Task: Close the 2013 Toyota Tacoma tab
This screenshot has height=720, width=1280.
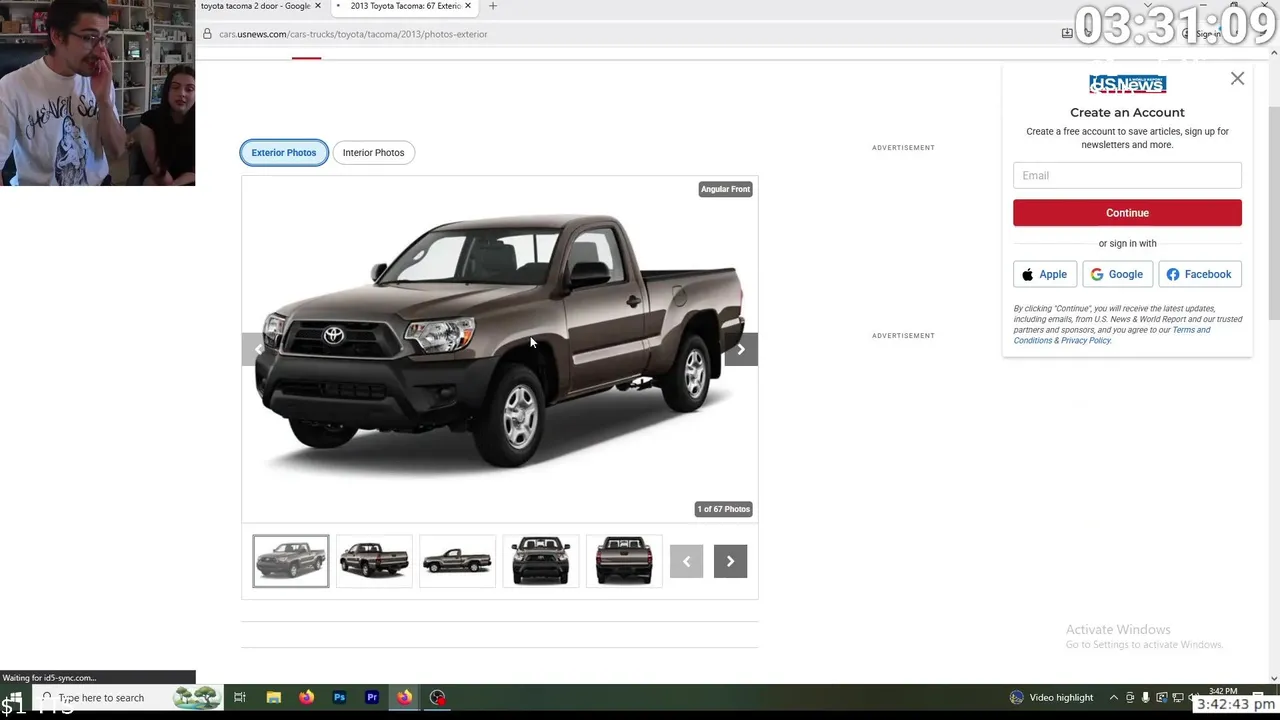Action: [468, 6]
